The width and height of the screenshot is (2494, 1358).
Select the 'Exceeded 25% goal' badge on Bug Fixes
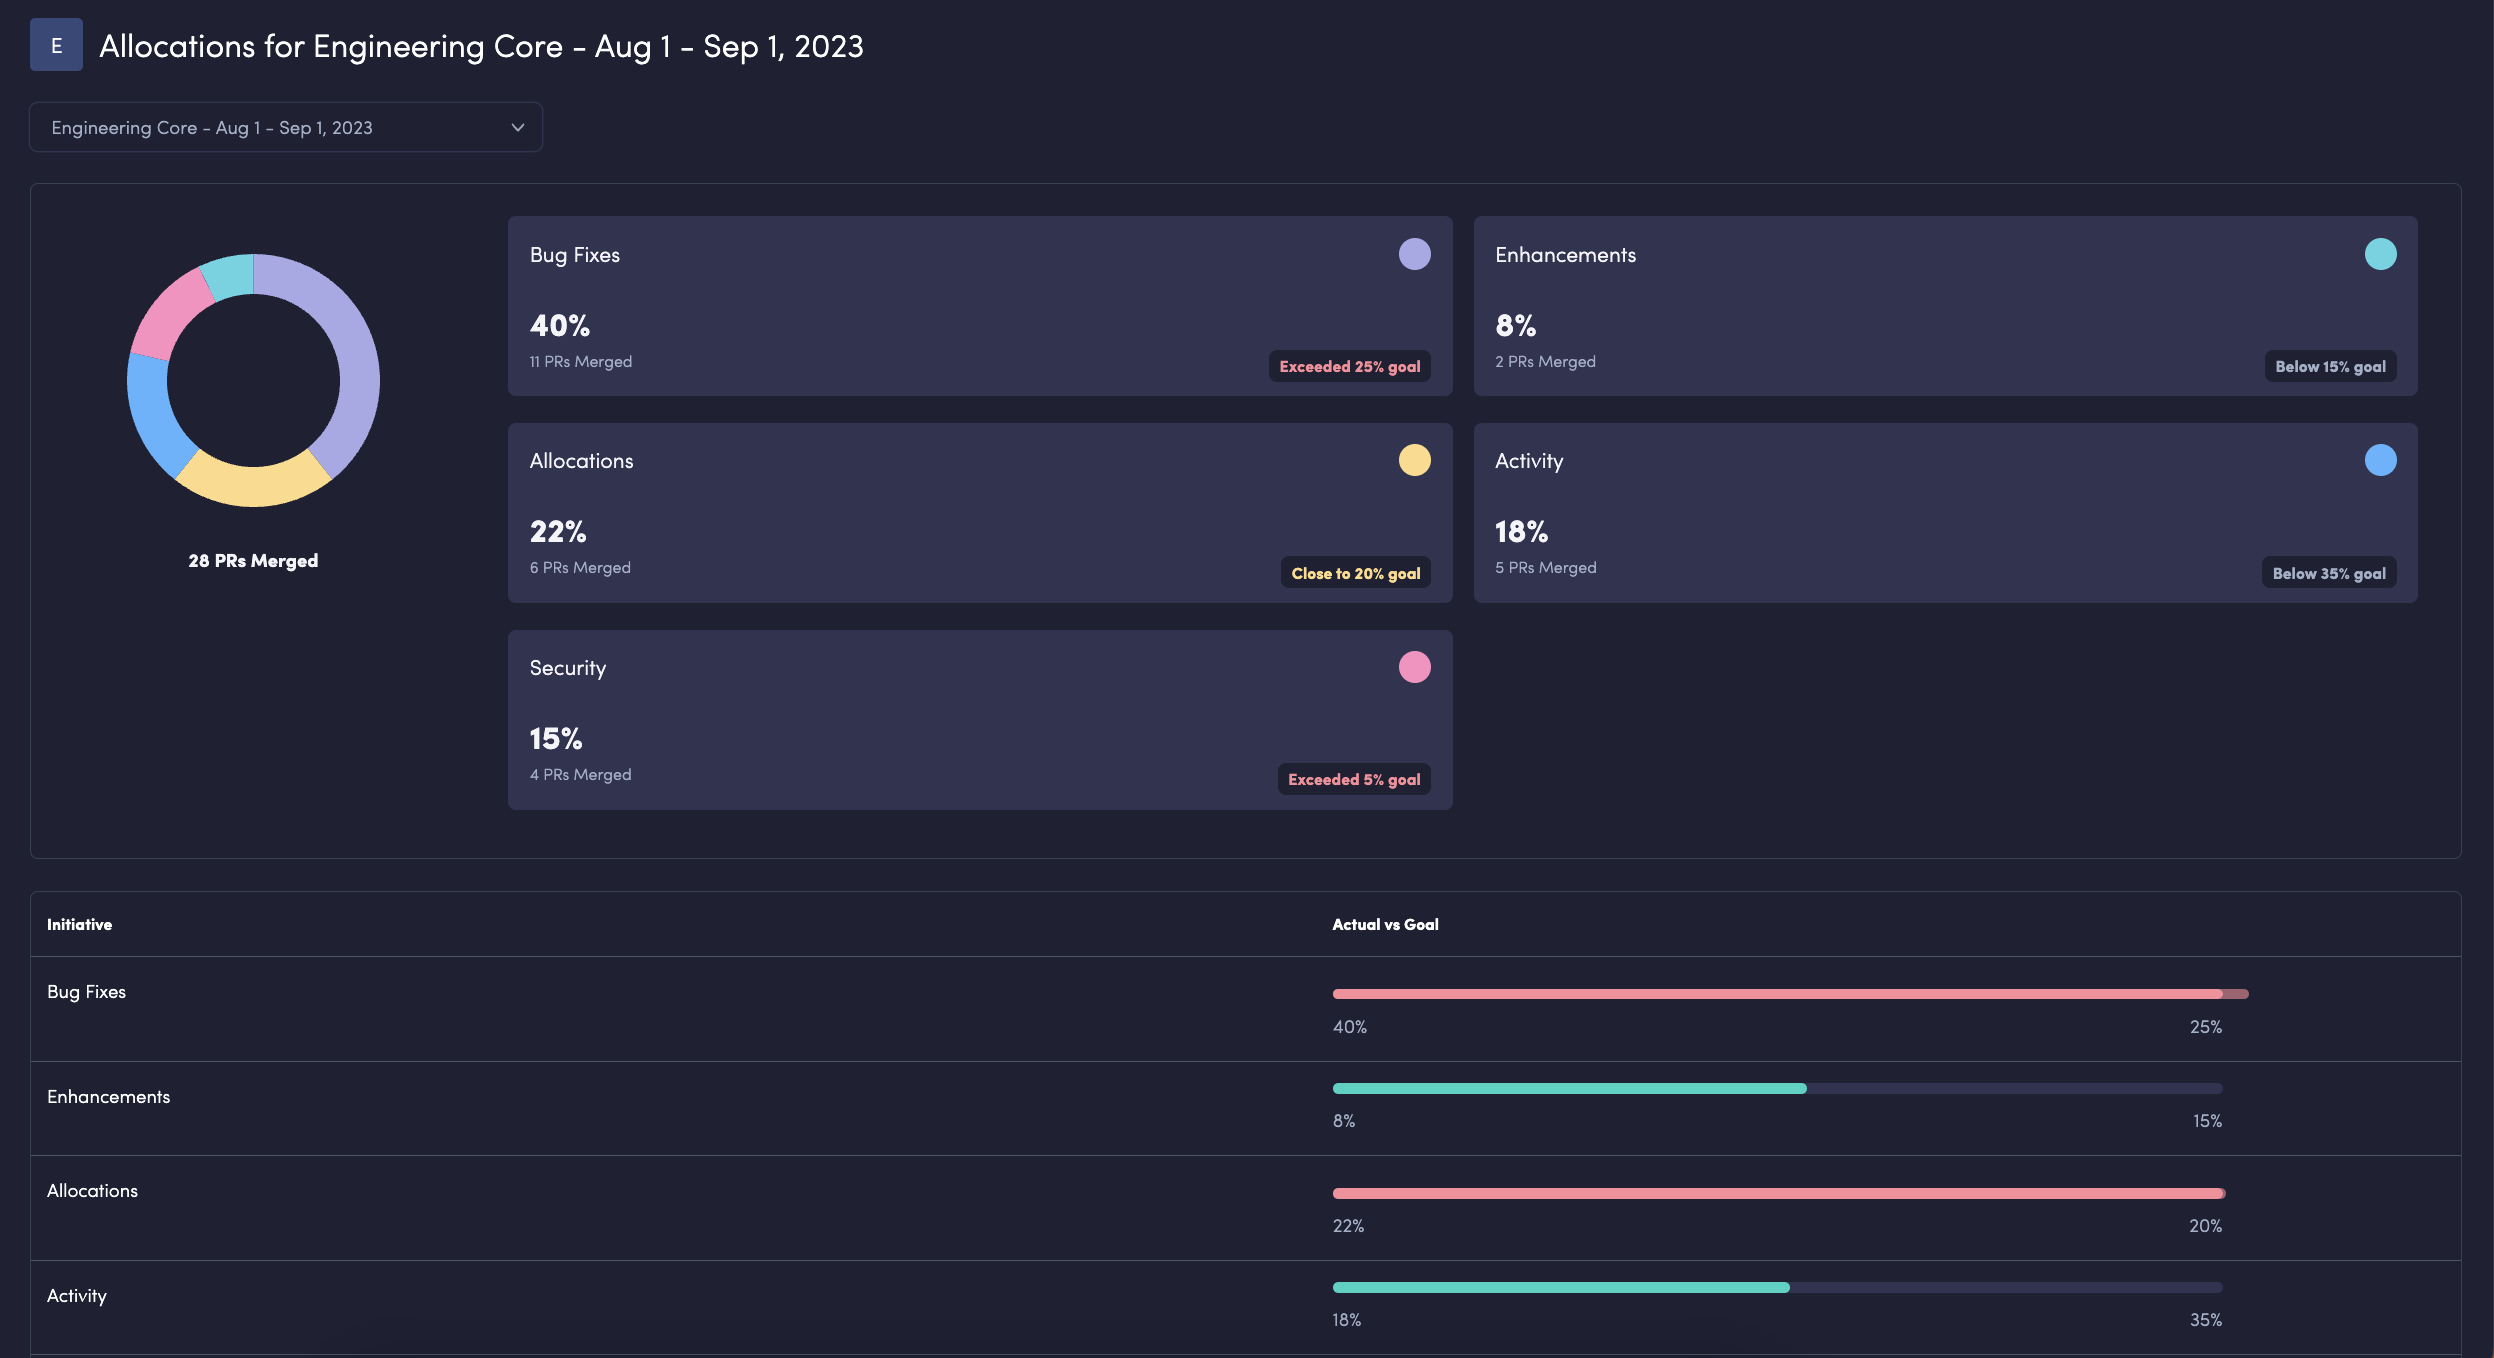tap(1349, 366)
